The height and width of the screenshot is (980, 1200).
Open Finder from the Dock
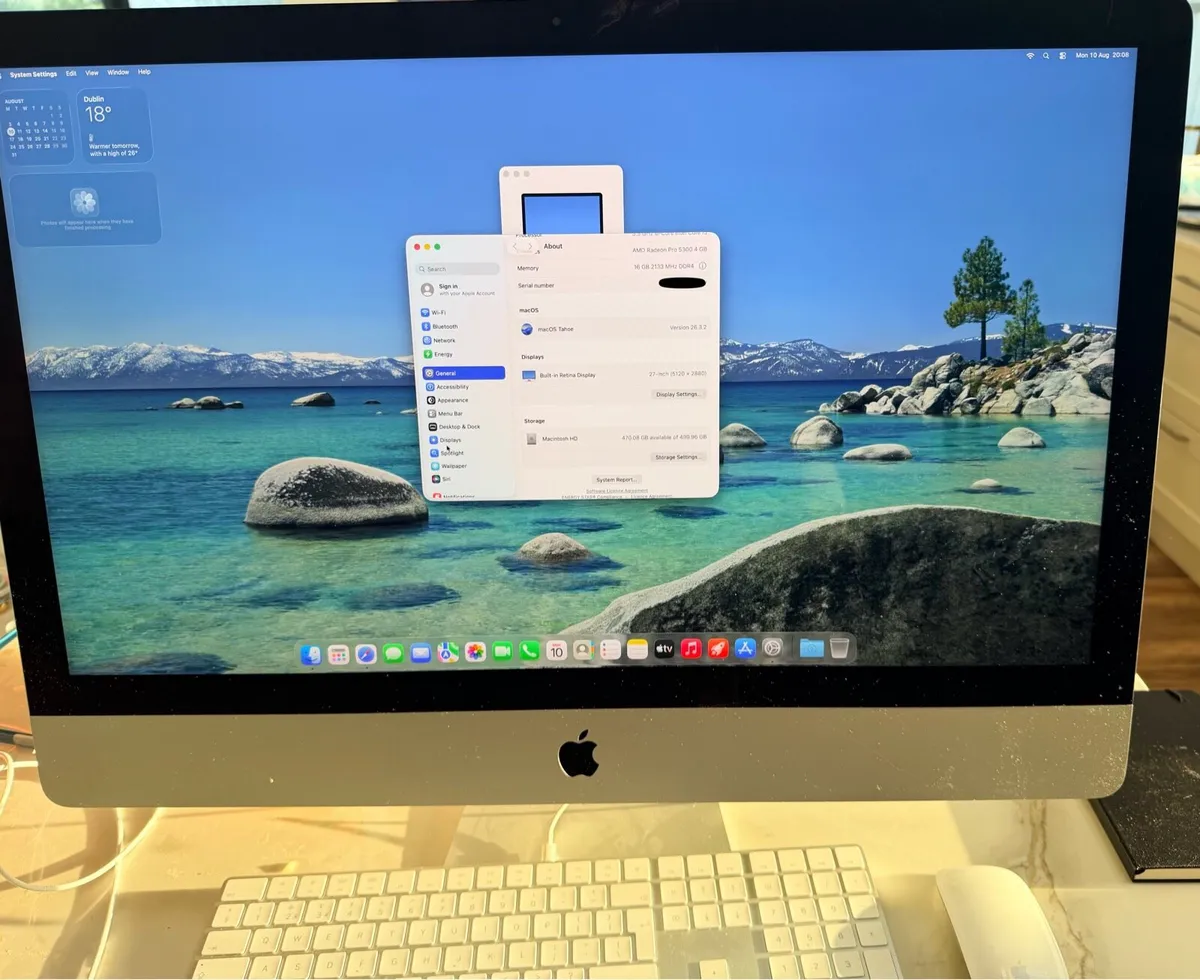[310, 654]
